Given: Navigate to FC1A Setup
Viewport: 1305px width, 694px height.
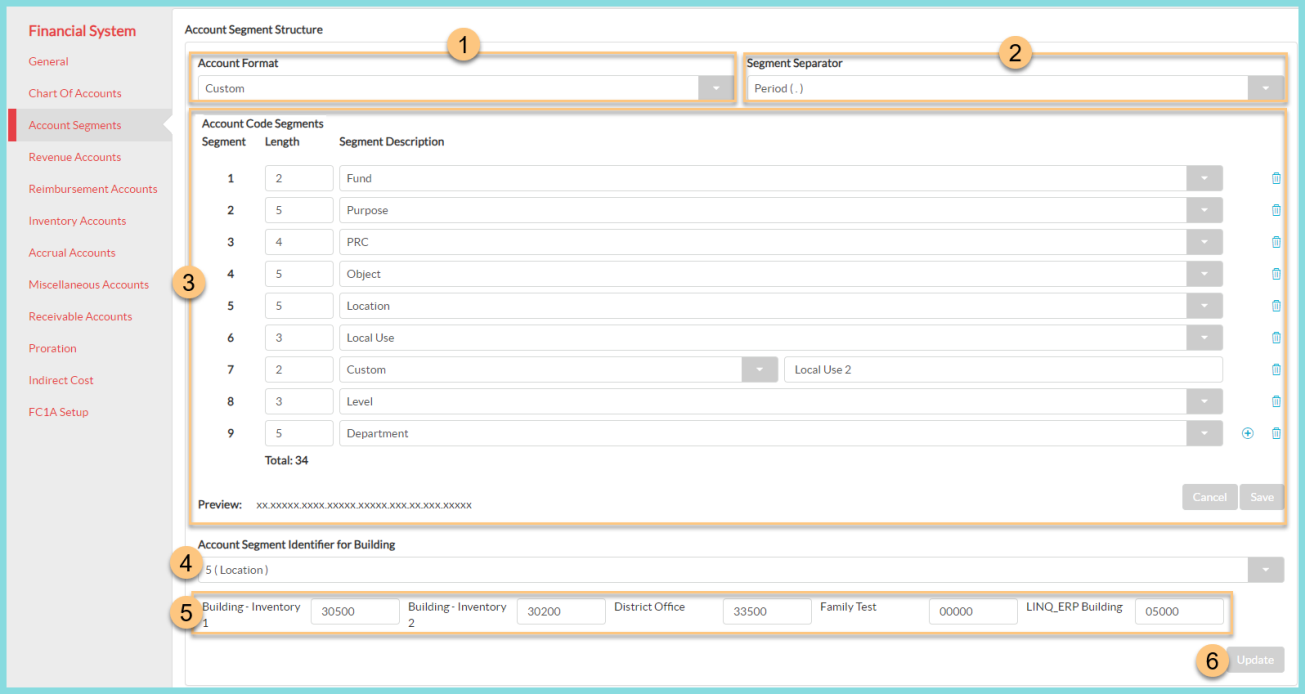Looking at the screenshot, I should tap(58, 412).
